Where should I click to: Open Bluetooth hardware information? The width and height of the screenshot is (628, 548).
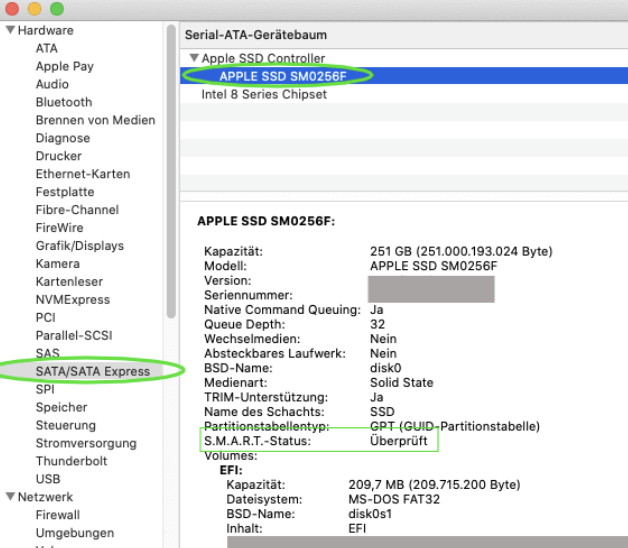[63, 102]
